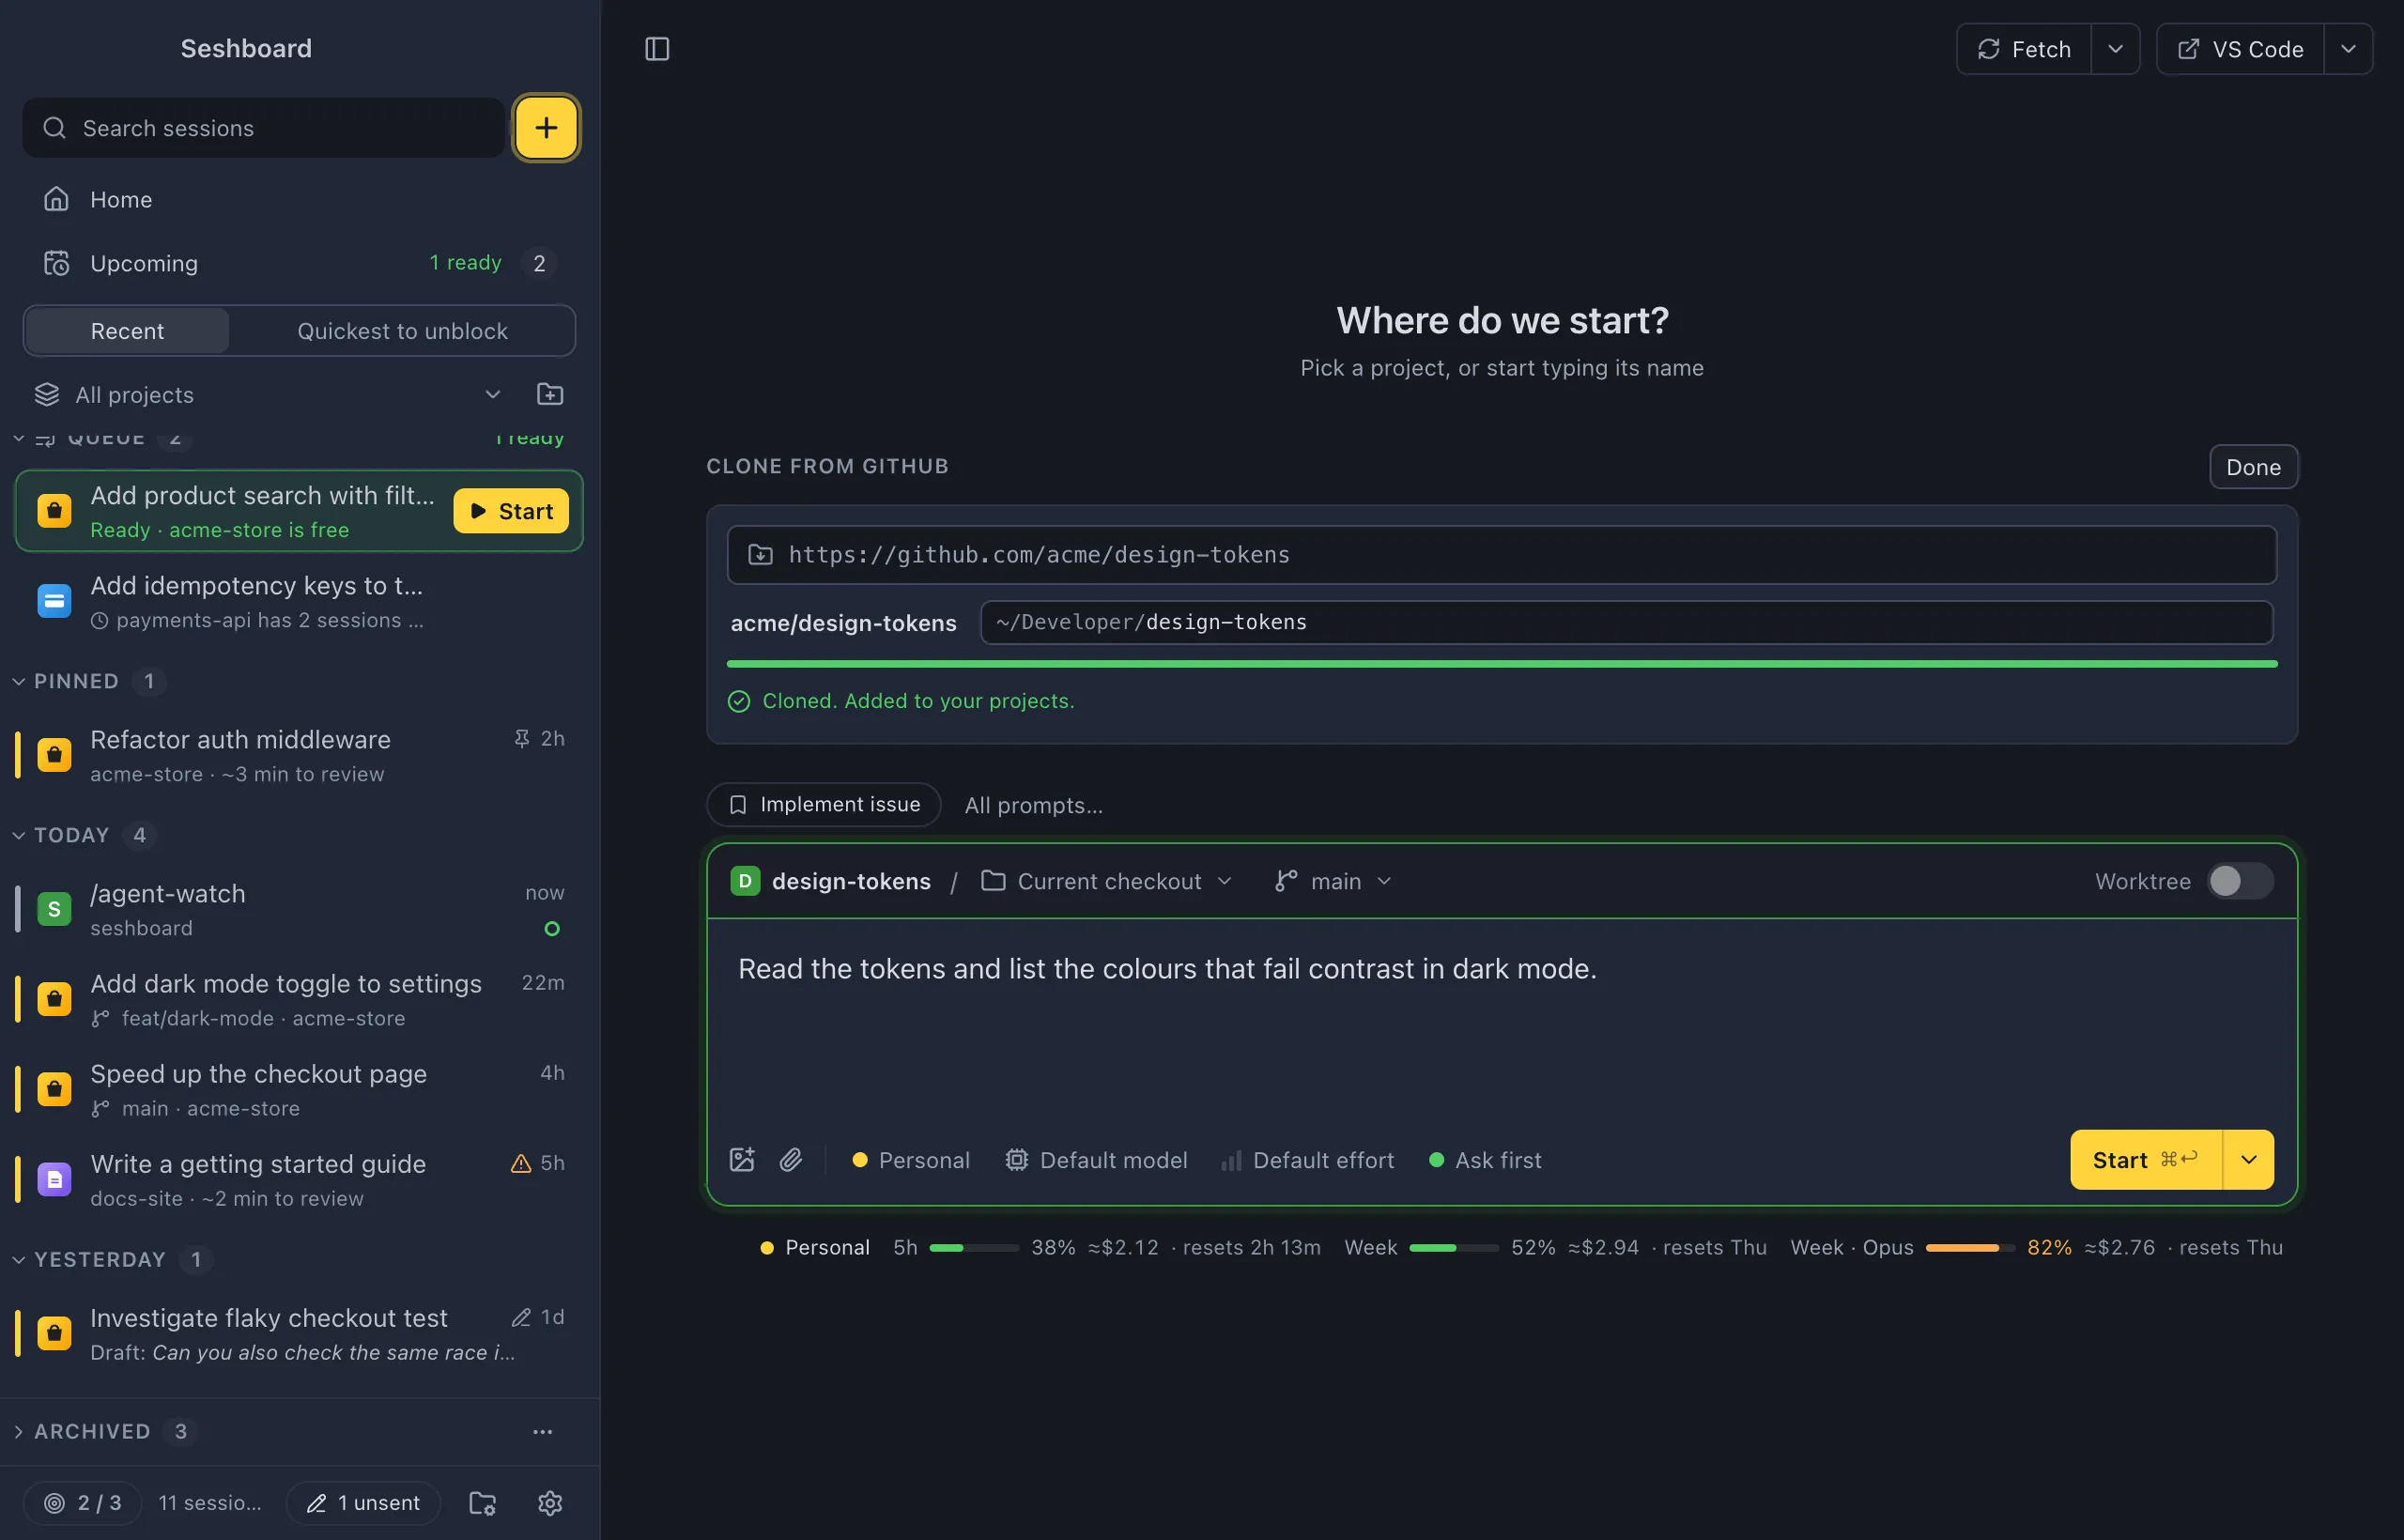Click the add project folder icon
Viewport: 2404px width, 1540px height.
pos(550,394)
